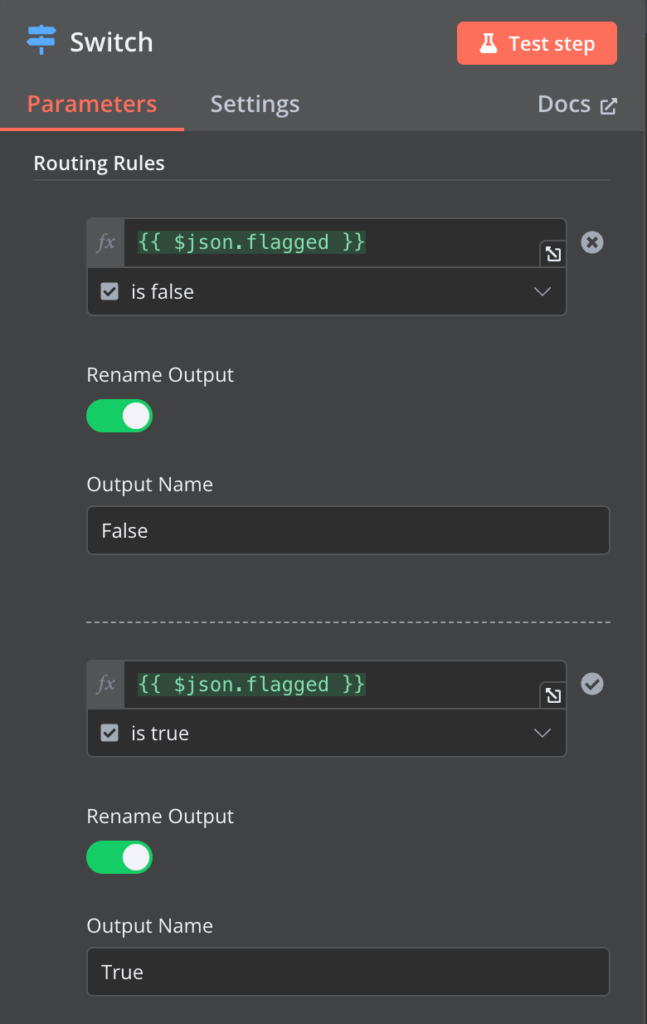
Task: Select the Parameters tab
Action: pyautogui.click(x=91, y=104)
